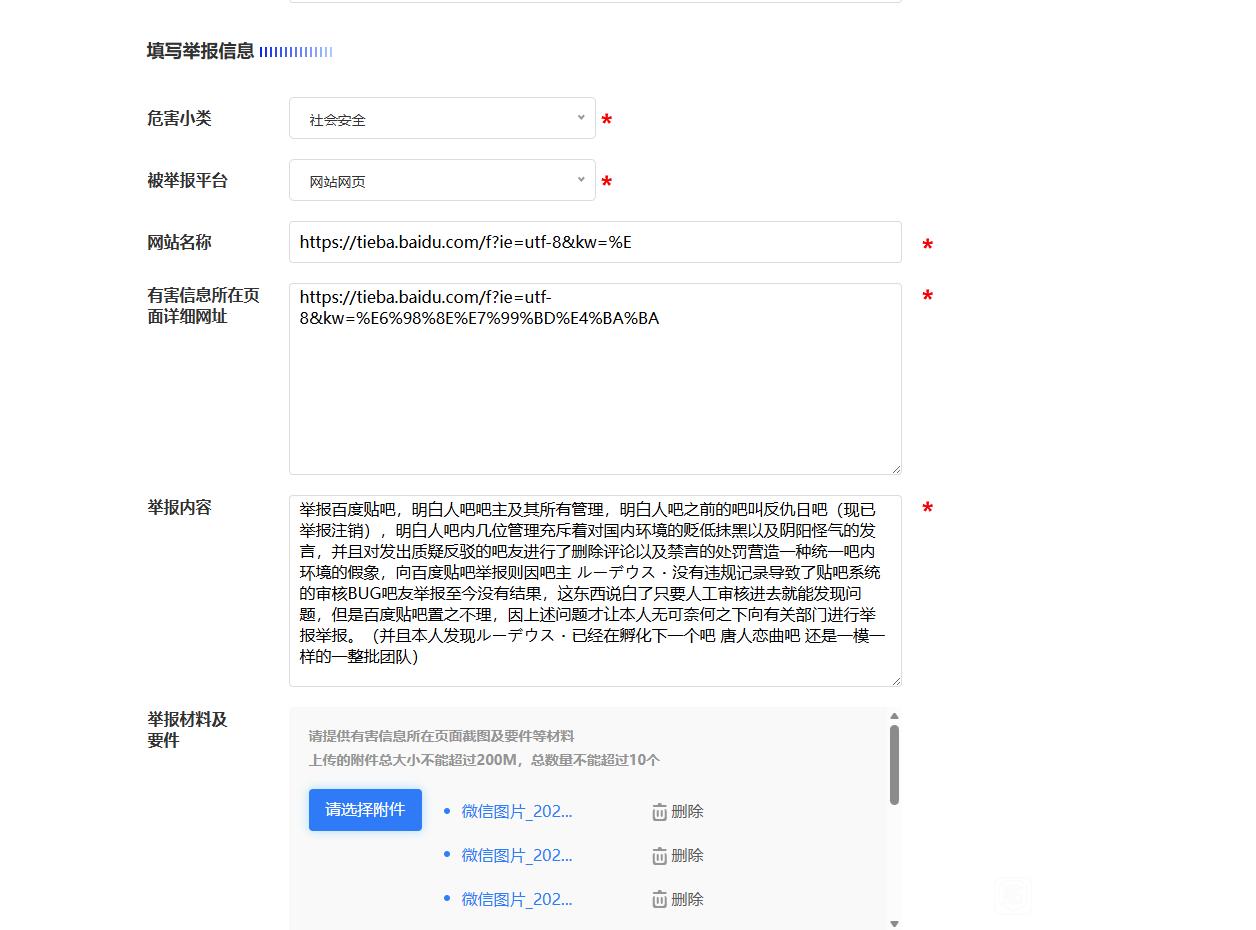The height and width of the screenshot is (930, 1256).
Task: Expand the 危害小类 dropdown showing 社会安全
Action: click(x=442, y=119)
